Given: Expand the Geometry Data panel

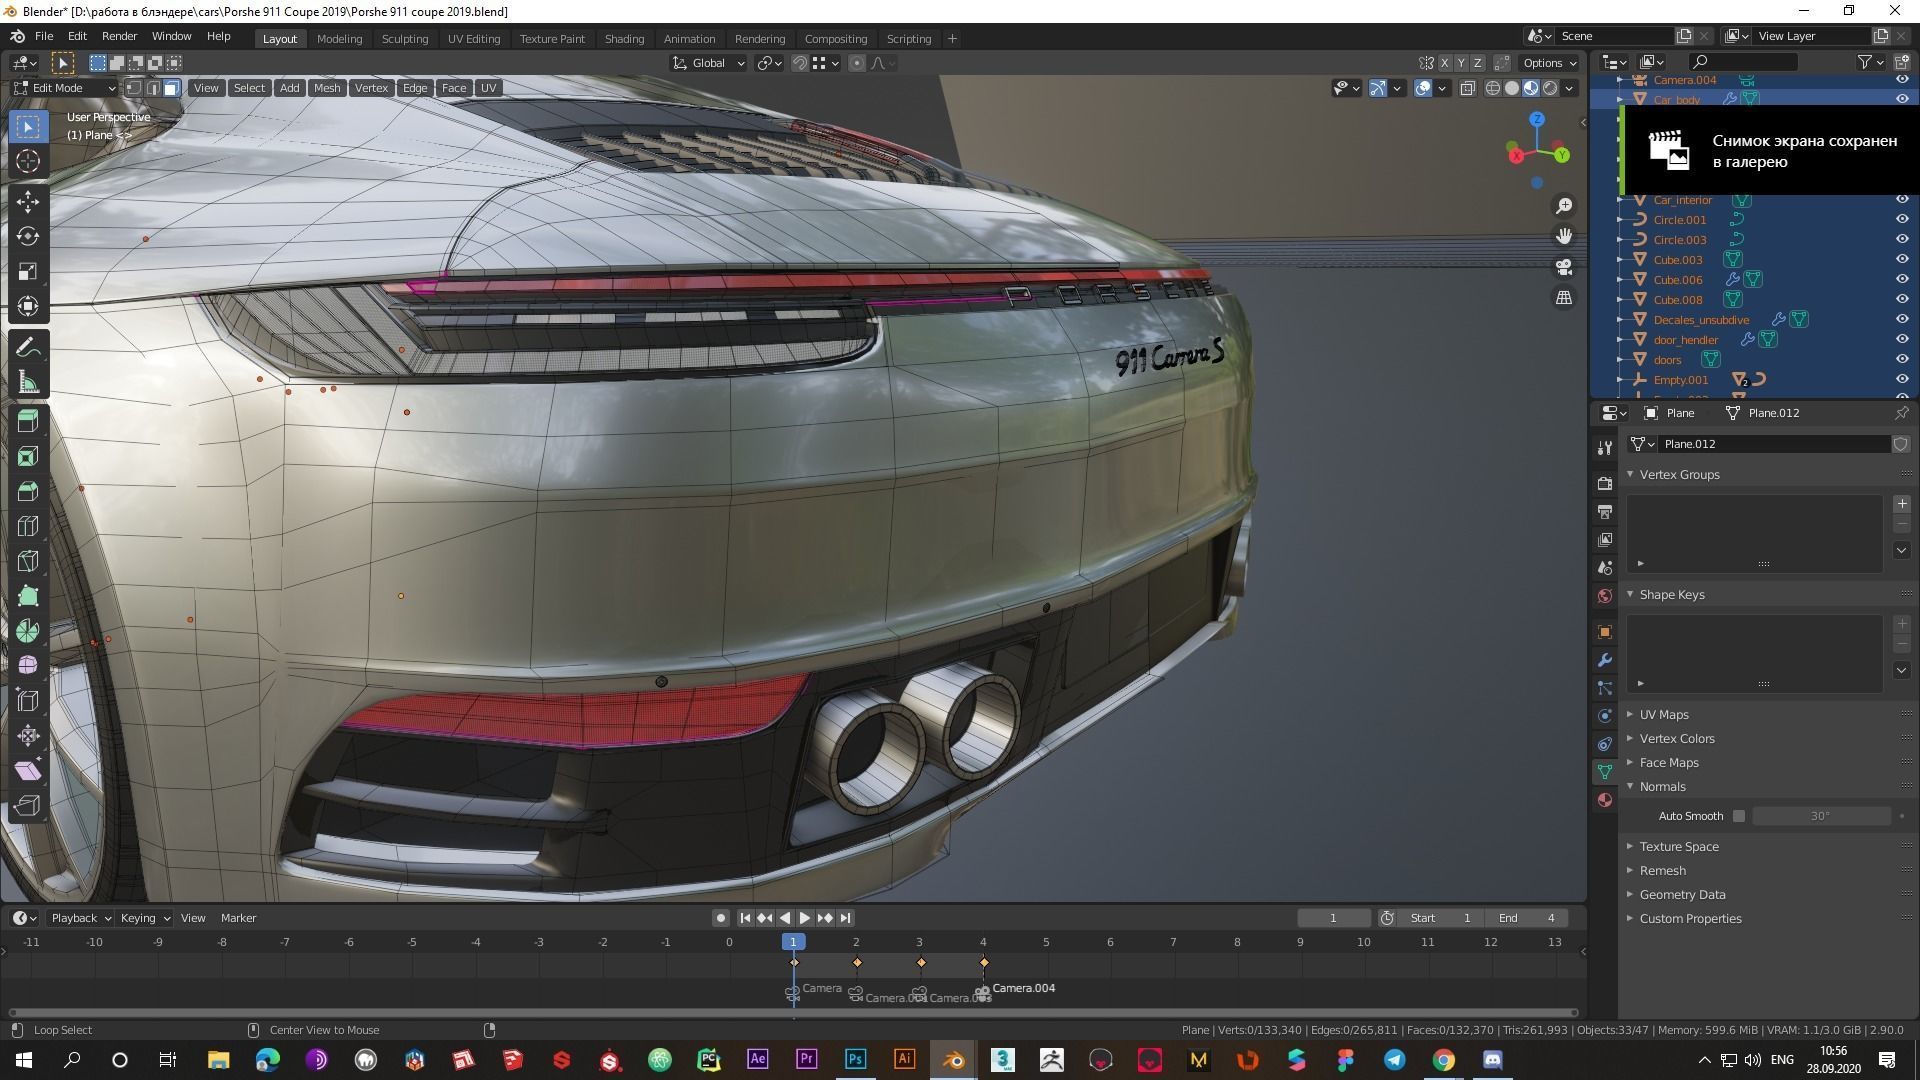Looking at the screenshot, I should (1682, 894).
